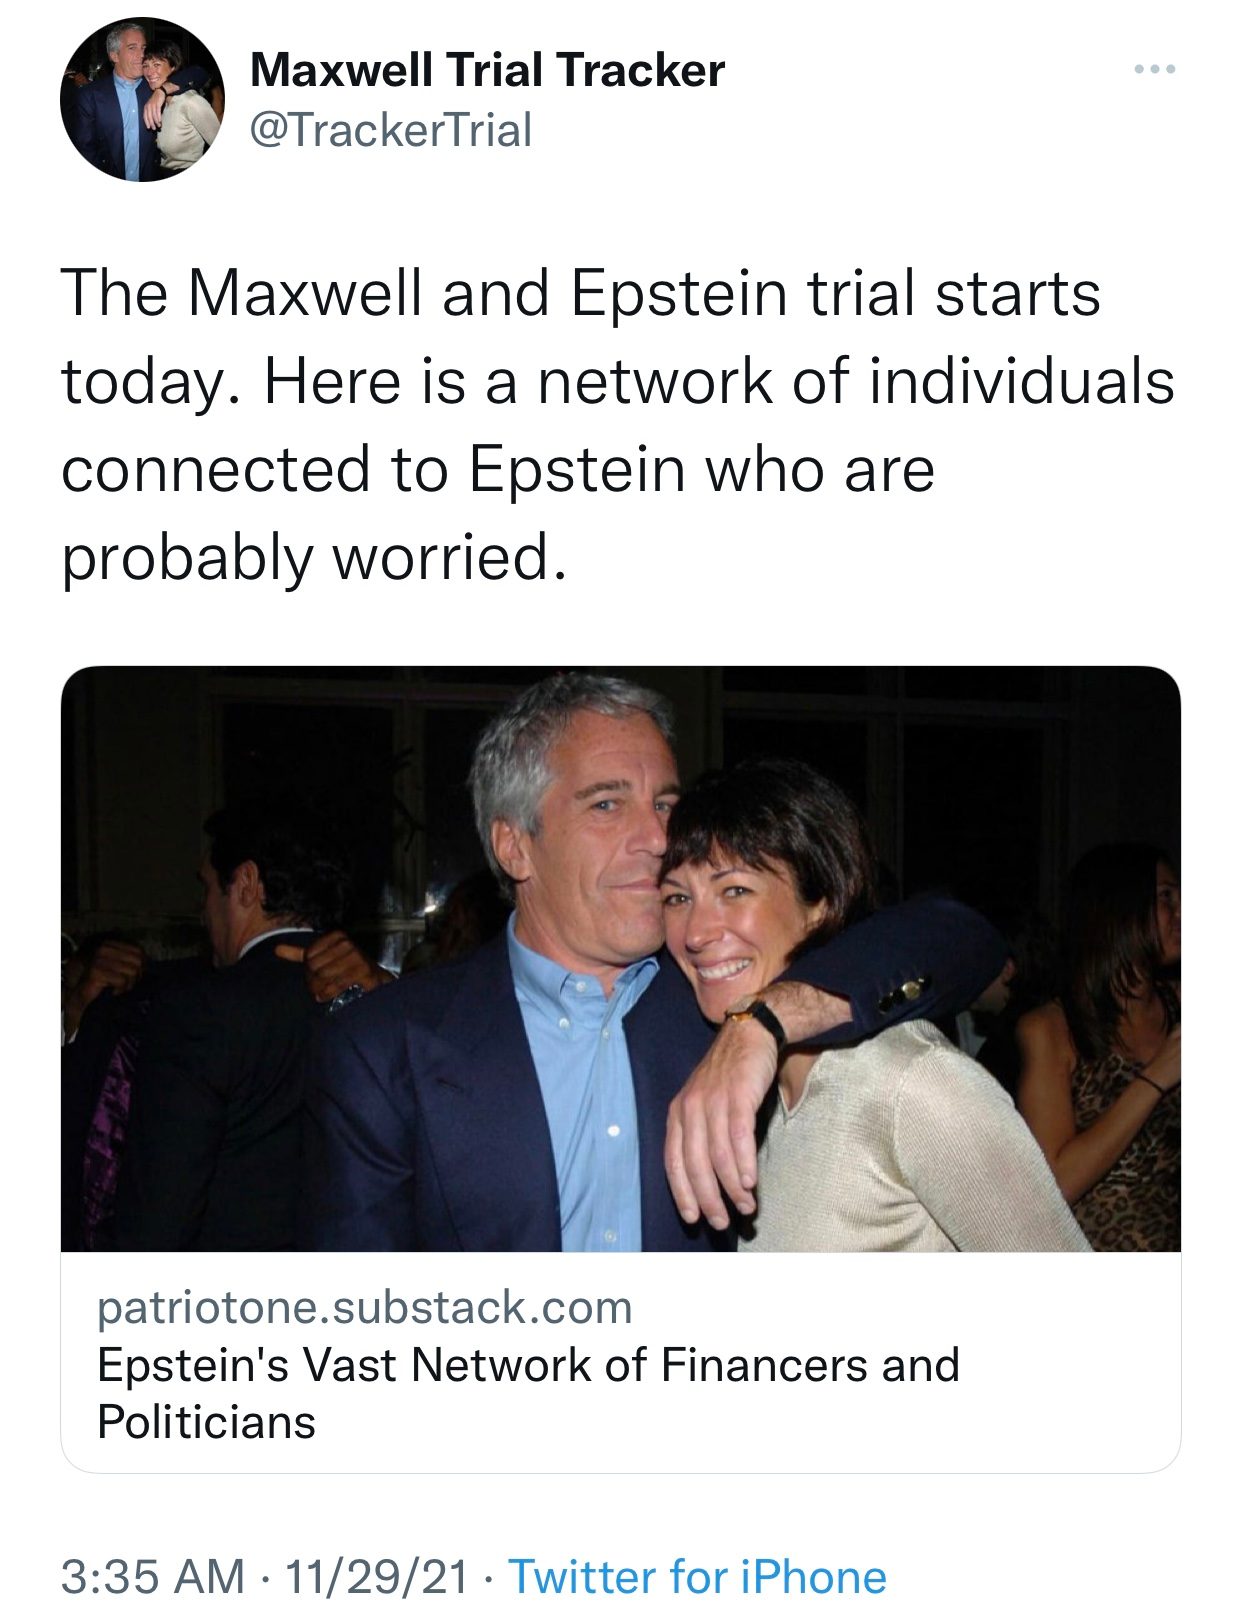Click the Maxwell Trial Tracker profile avatar

point(142,100)
